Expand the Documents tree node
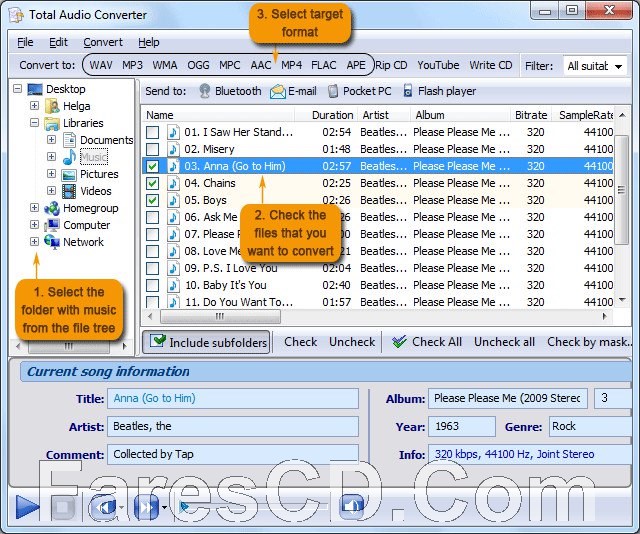Screen dimensions: 640x534 51,140
